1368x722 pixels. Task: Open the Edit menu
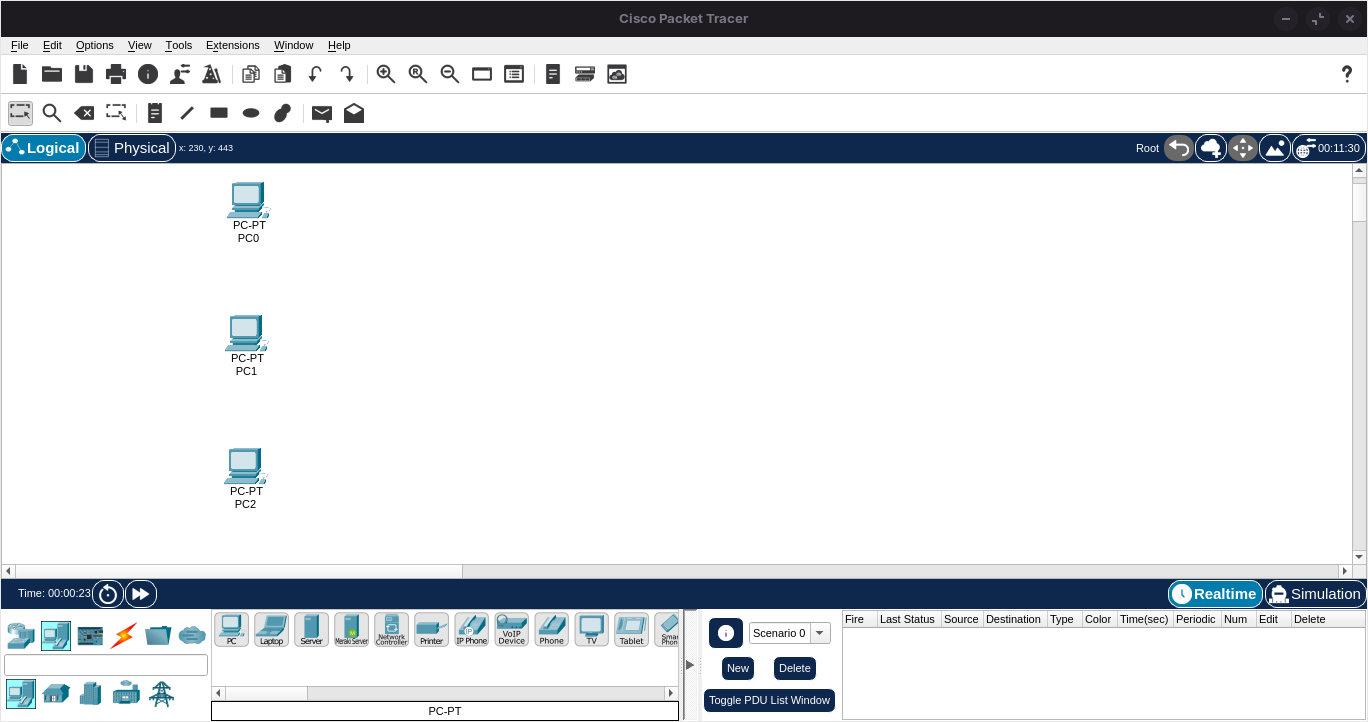(52, 45)
